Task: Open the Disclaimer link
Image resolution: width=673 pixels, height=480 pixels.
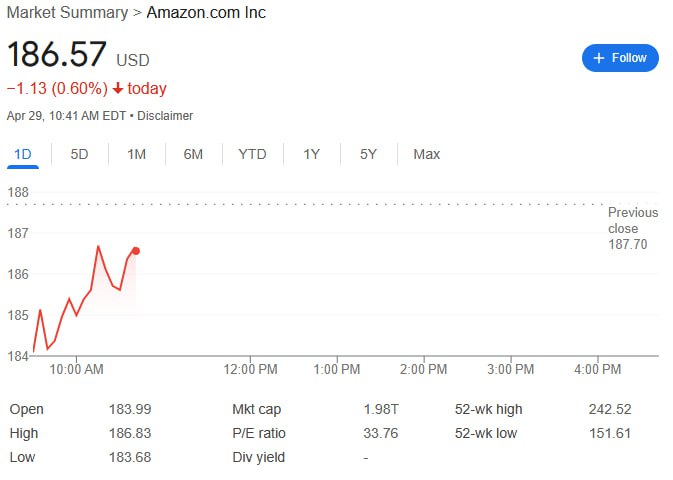Action: click(165, 116)
